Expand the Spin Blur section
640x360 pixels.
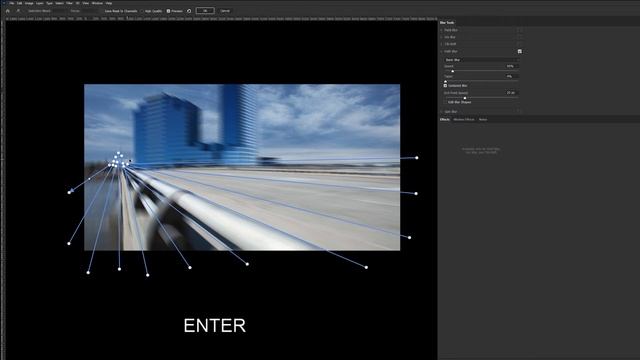coord(441,111)
